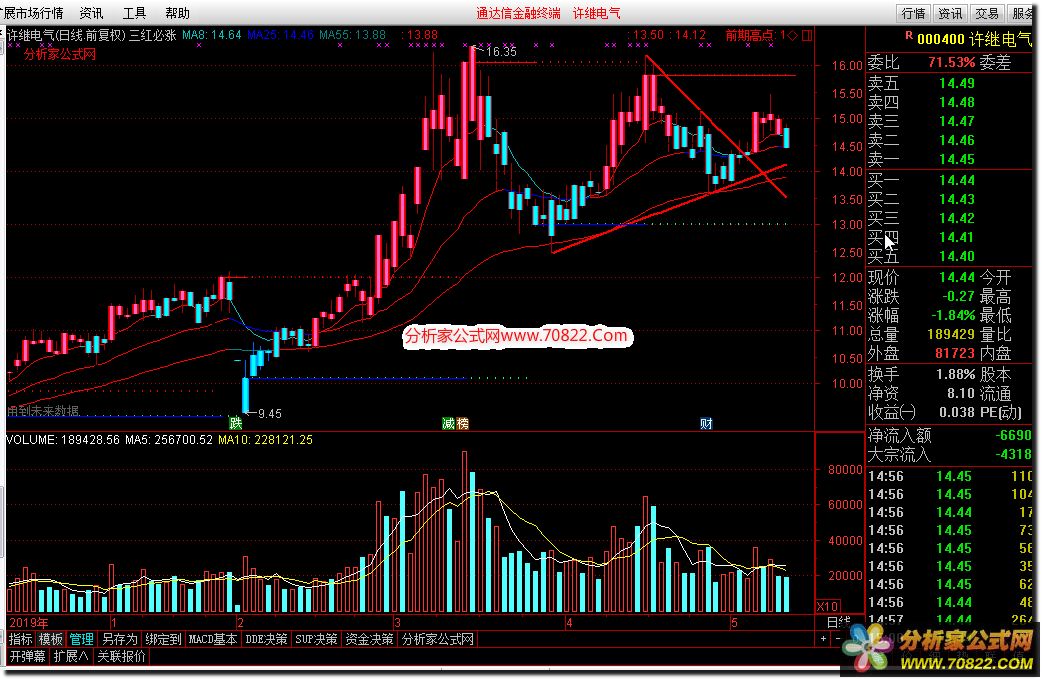Click the 卖一 price 14.45
The image size is (1042, 679).
[957, 159]
